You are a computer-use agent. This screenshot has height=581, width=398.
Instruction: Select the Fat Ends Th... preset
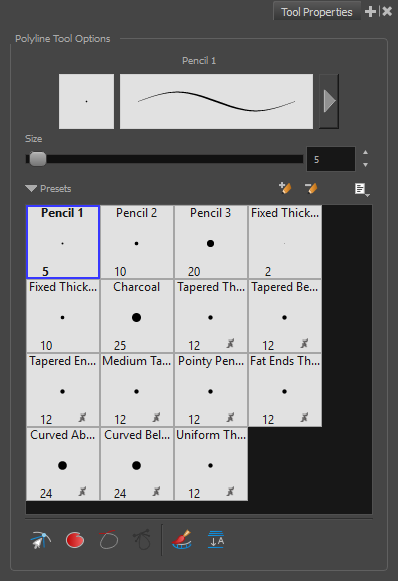(x=285, y=390)
